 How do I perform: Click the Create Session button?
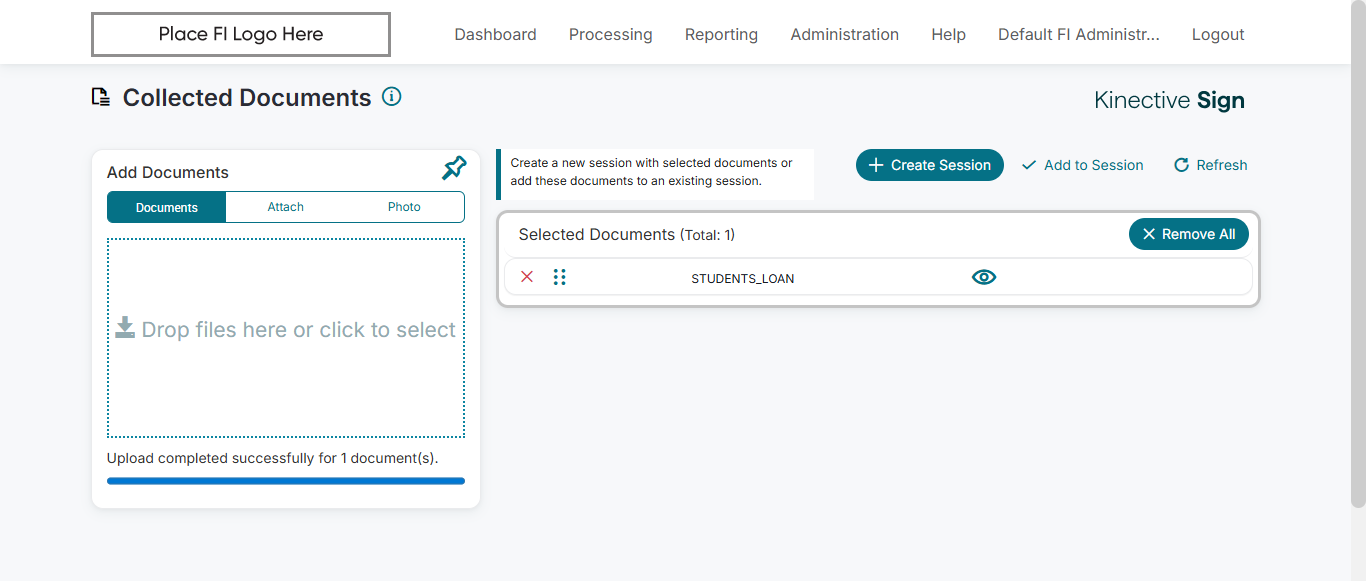929,165
